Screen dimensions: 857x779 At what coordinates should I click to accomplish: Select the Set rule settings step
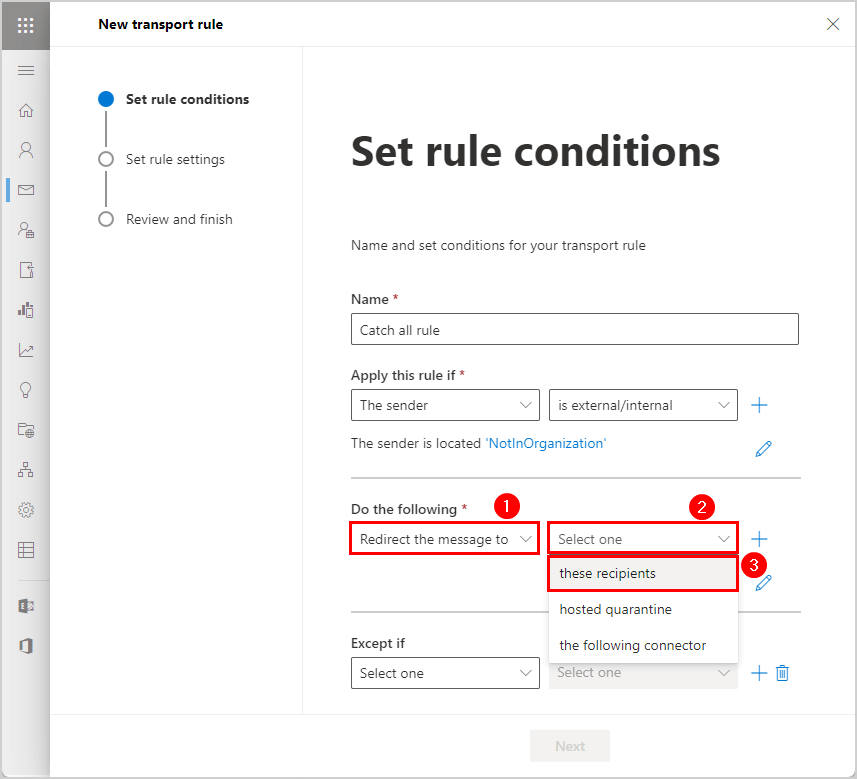click(175, 159)
